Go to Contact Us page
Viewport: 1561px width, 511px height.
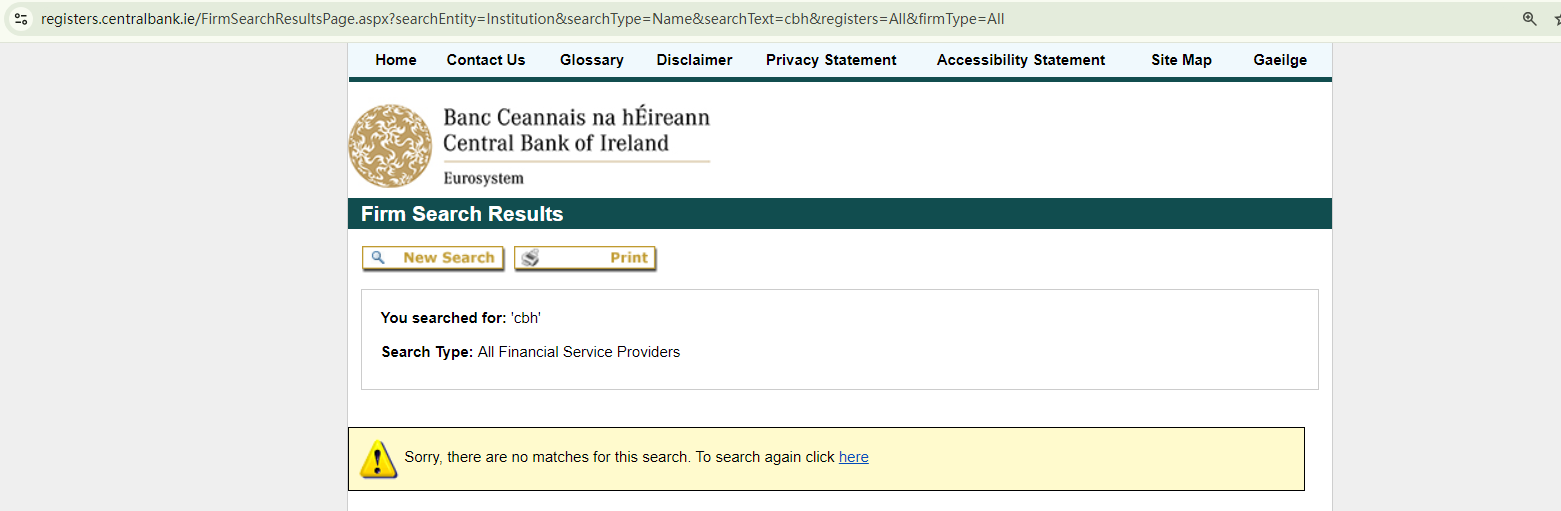pyautogui.click(x=486, y=60)
